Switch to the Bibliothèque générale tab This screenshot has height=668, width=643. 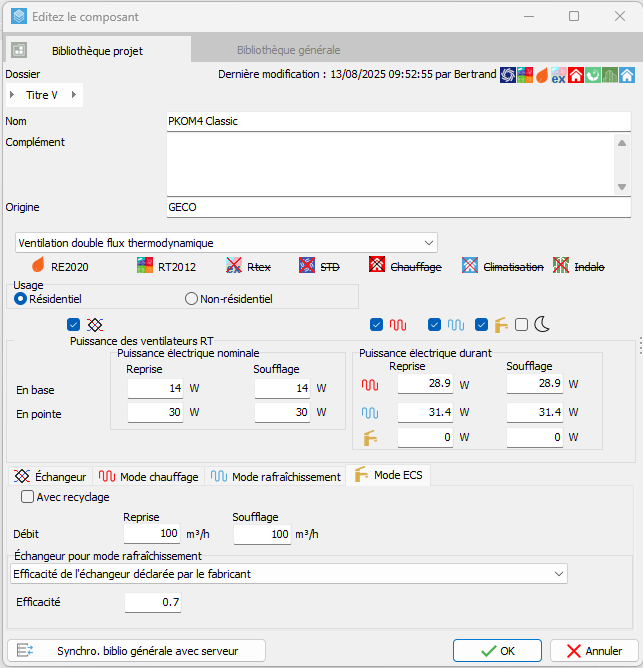[288, 50]
